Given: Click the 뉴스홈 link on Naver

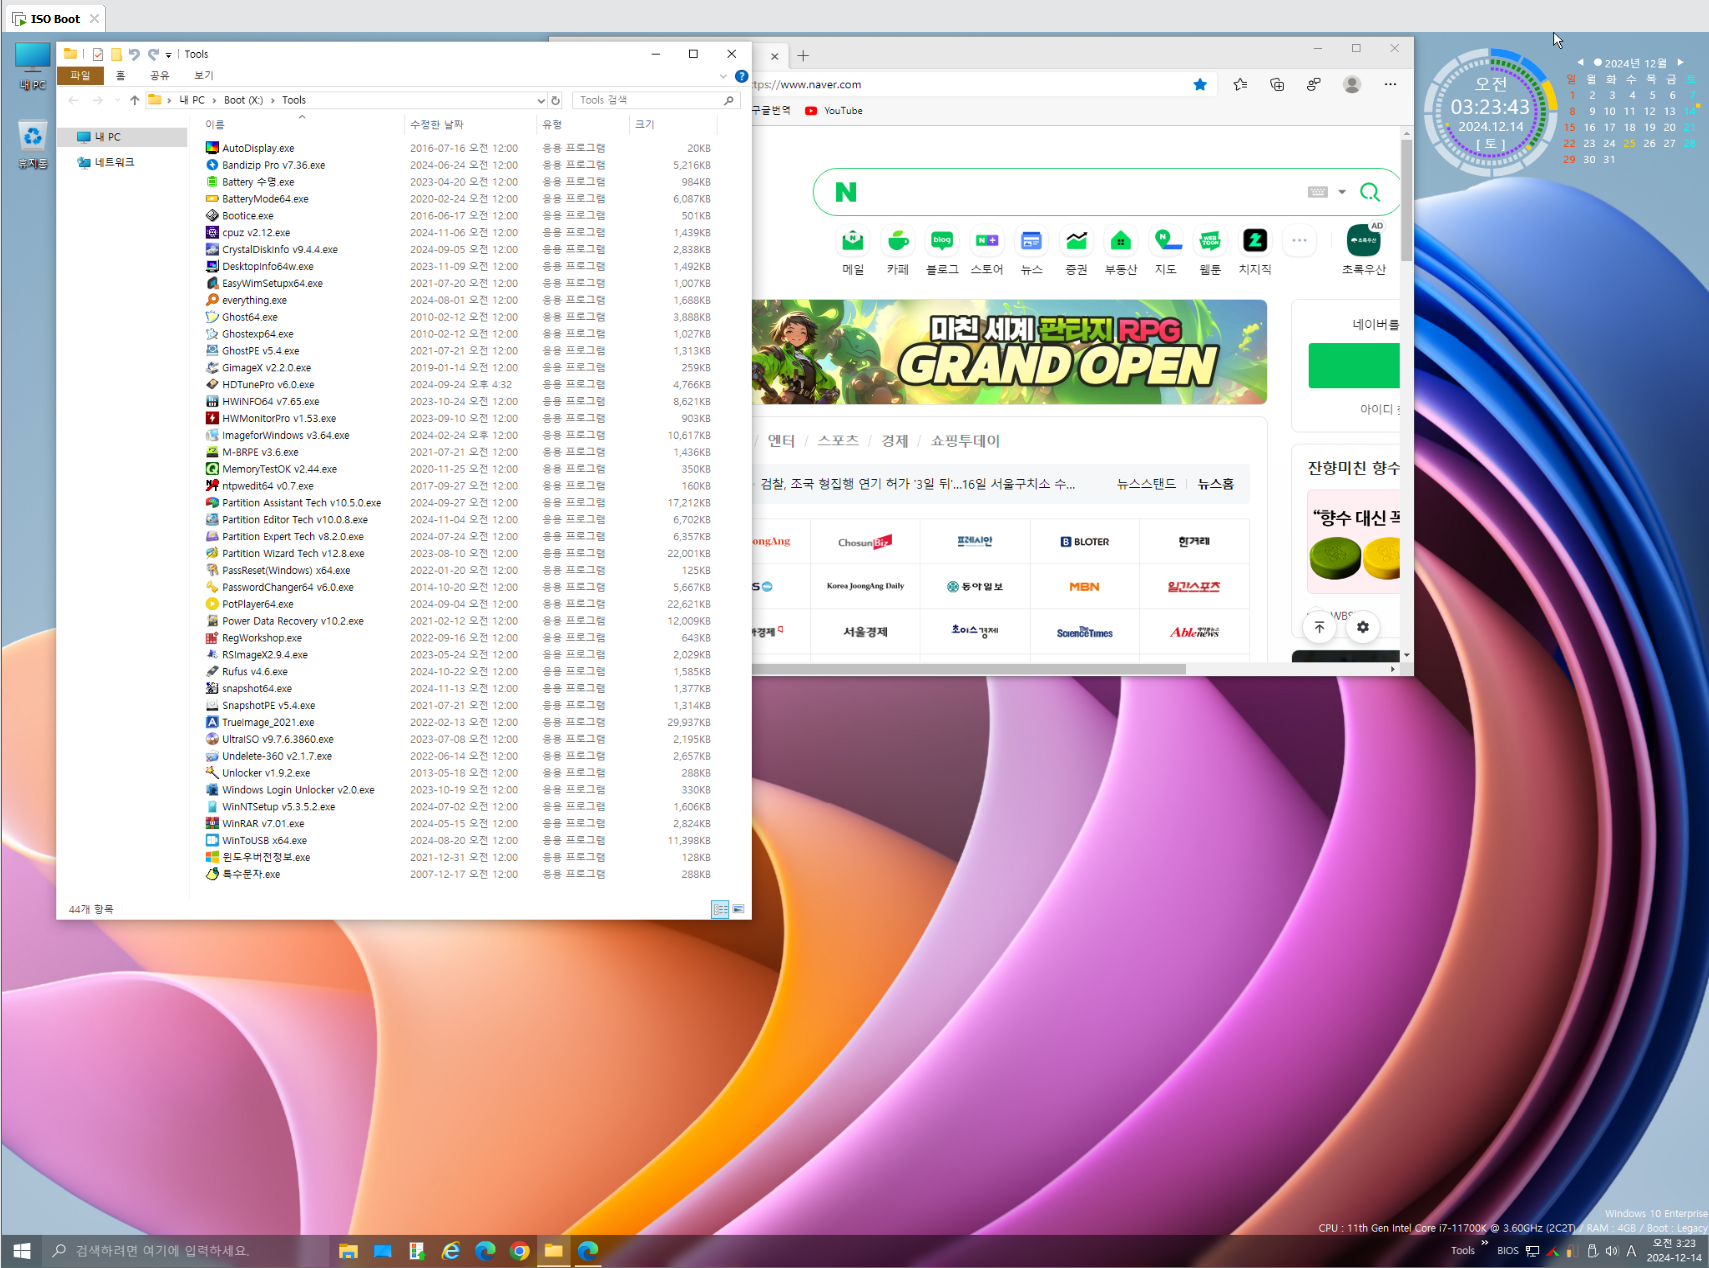Looking at the screenshot, I should click(x=1216, y=484).
